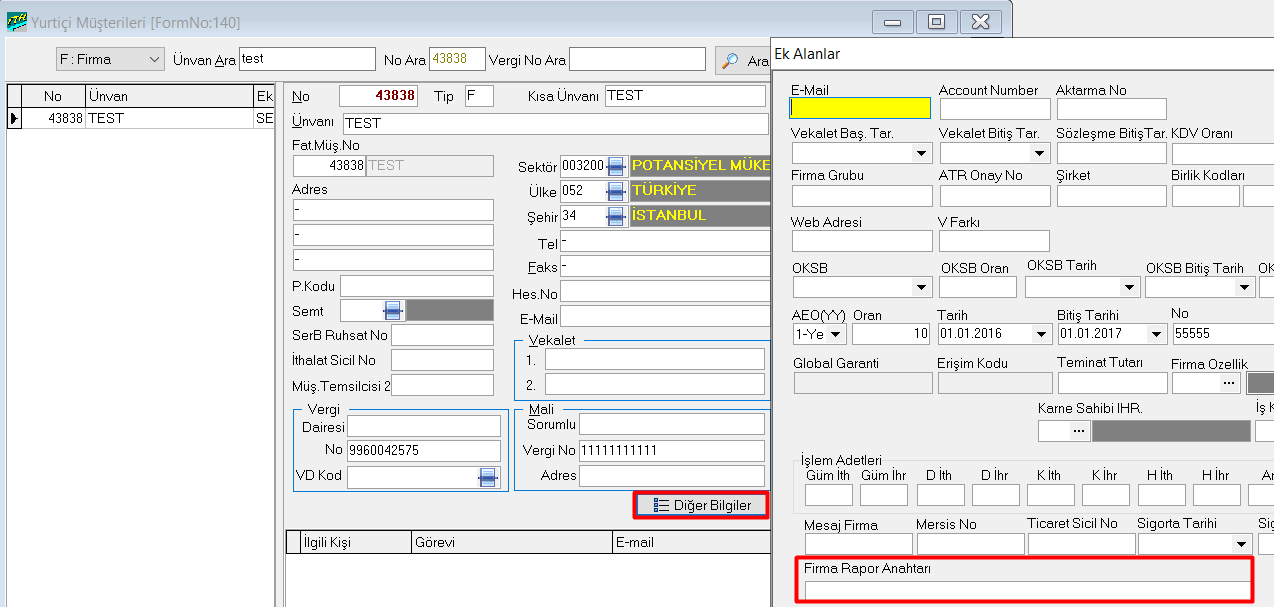Click the No Ara field with 43838
Viewport: 1274px width, 607px height.
(457, 60)
